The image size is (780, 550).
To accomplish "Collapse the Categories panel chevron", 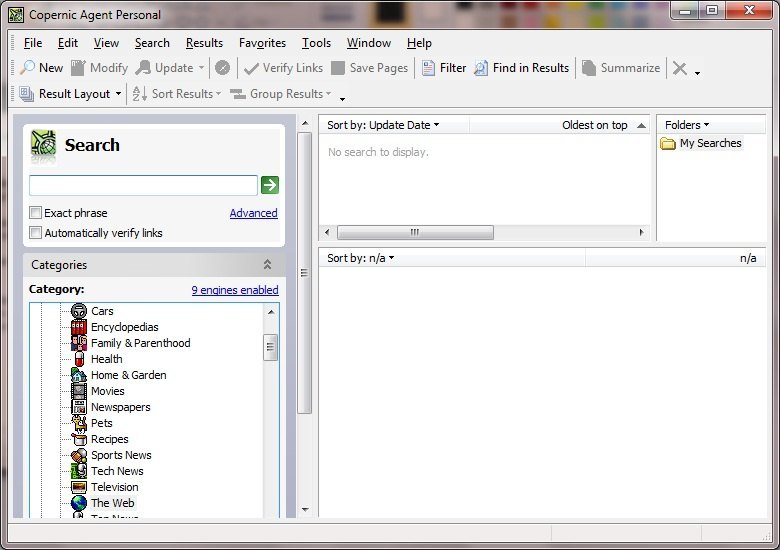I will click(267, 265).
